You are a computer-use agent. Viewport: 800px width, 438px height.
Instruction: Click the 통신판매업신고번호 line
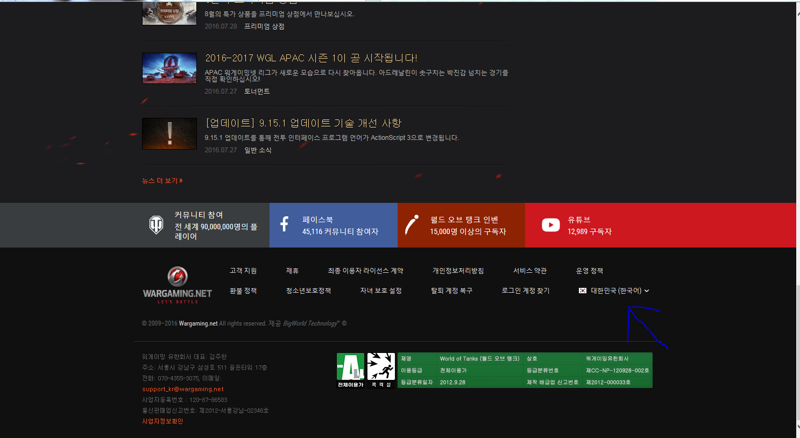(x=205, y=411)
